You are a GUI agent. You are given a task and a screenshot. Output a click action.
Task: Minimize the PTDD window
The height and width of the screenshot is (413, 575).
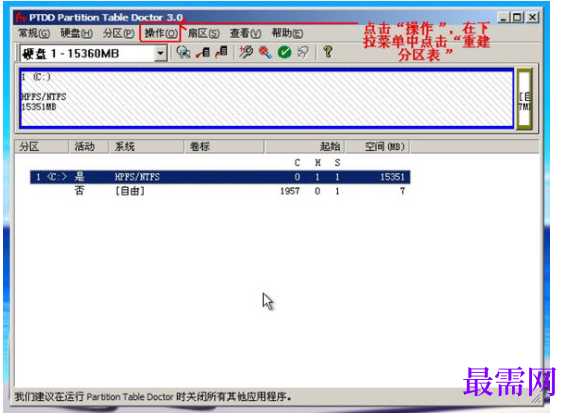[x=504, y=17]
